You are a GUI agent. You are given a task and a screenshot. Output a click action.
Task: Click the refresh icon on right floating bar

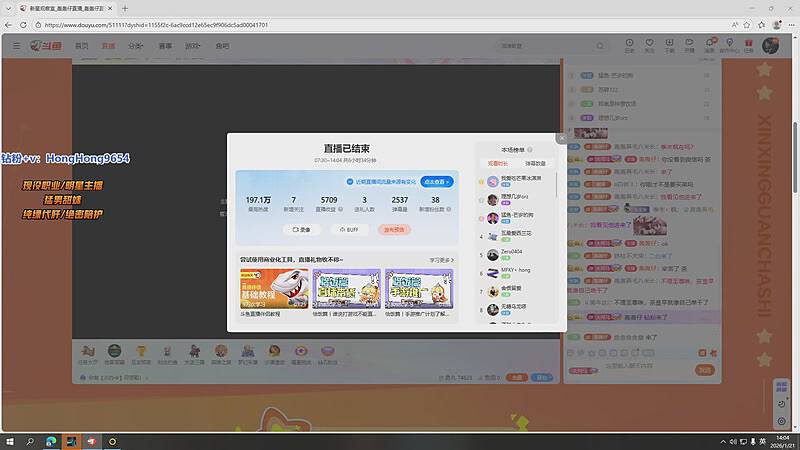point(782,404)
